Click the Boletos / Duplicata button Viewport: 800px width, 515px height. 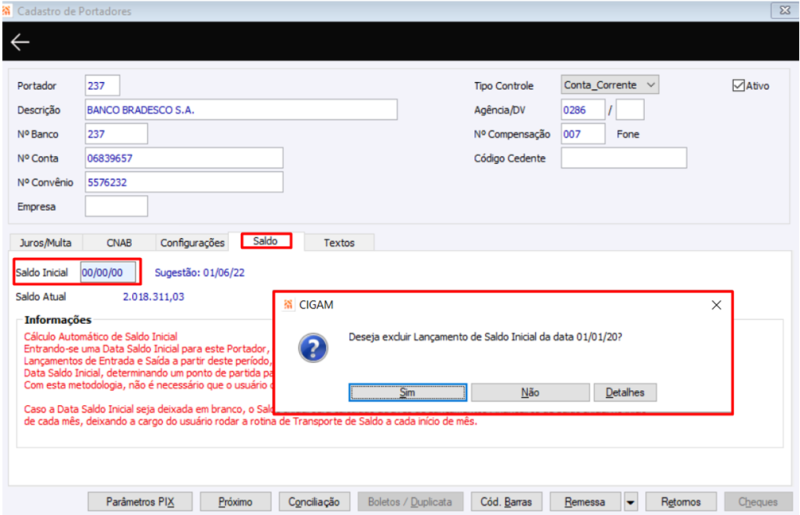(410, 502)
